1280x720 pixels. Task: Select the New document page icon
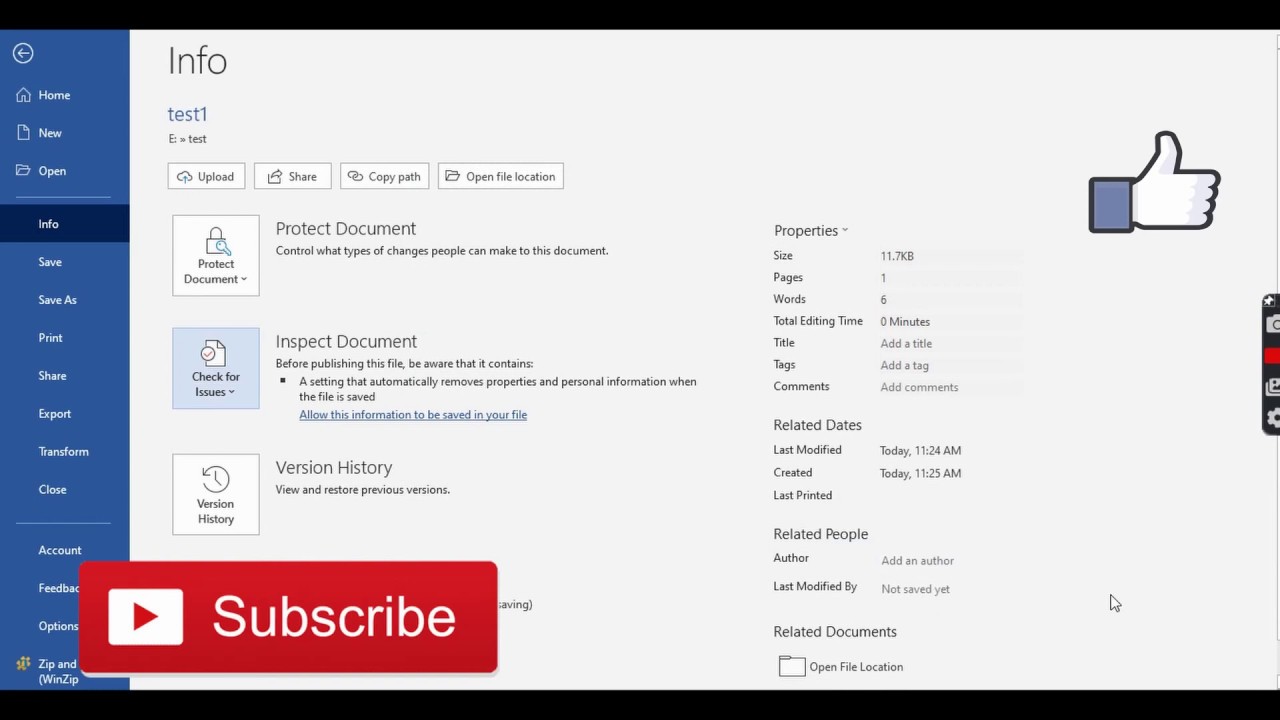tap(23, 133)
